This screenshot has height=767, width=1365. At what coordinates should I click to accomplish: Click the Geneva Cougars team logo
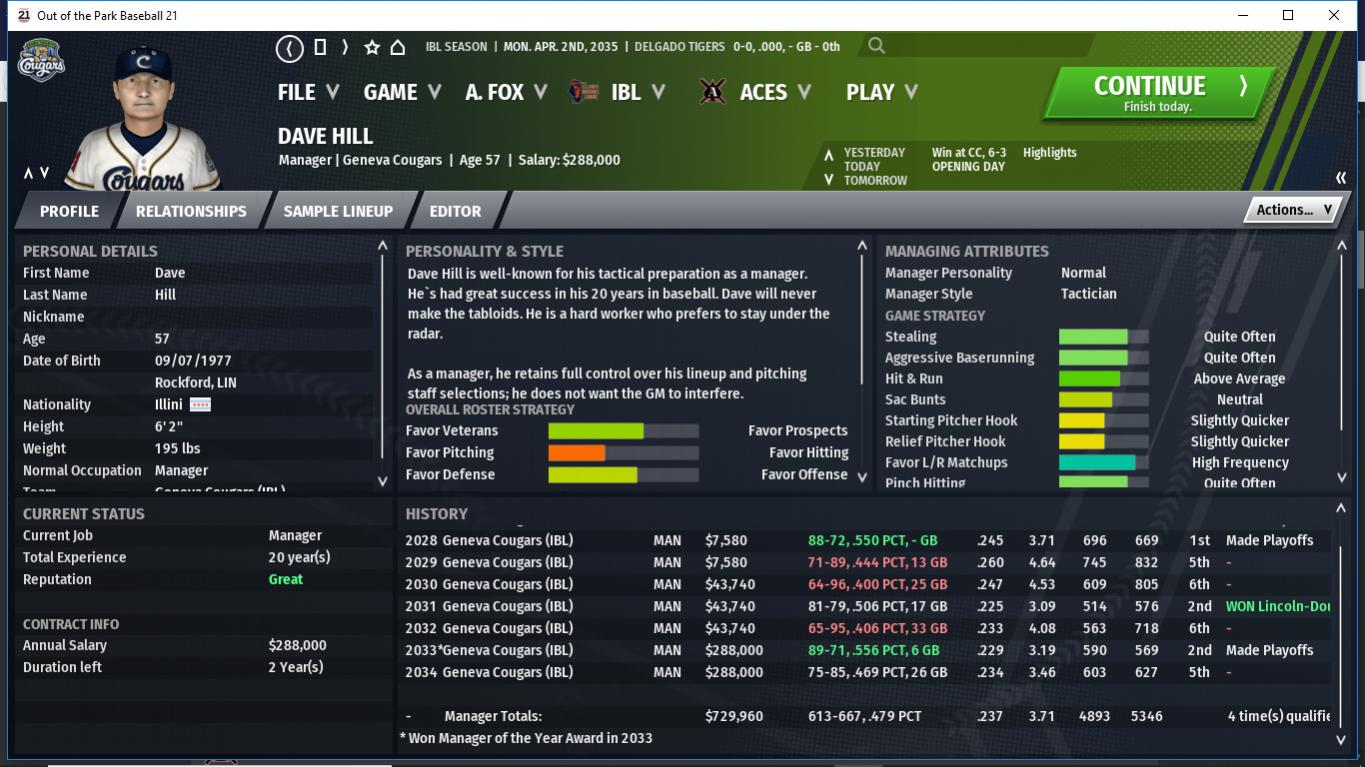(42, 61)
